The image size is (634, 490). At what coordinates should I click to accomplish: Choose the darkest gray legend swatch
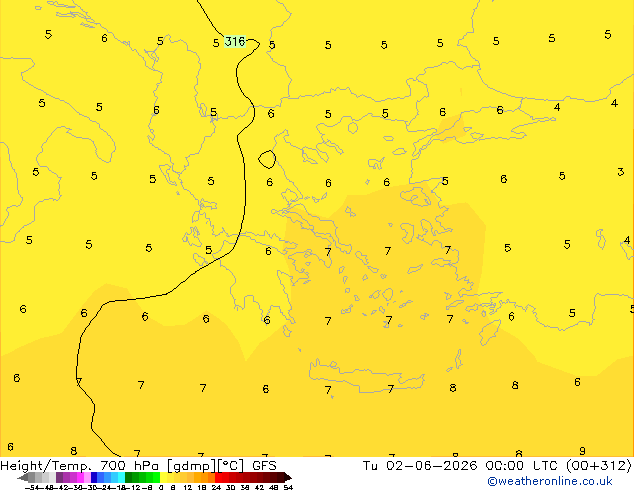pos(32,477)
